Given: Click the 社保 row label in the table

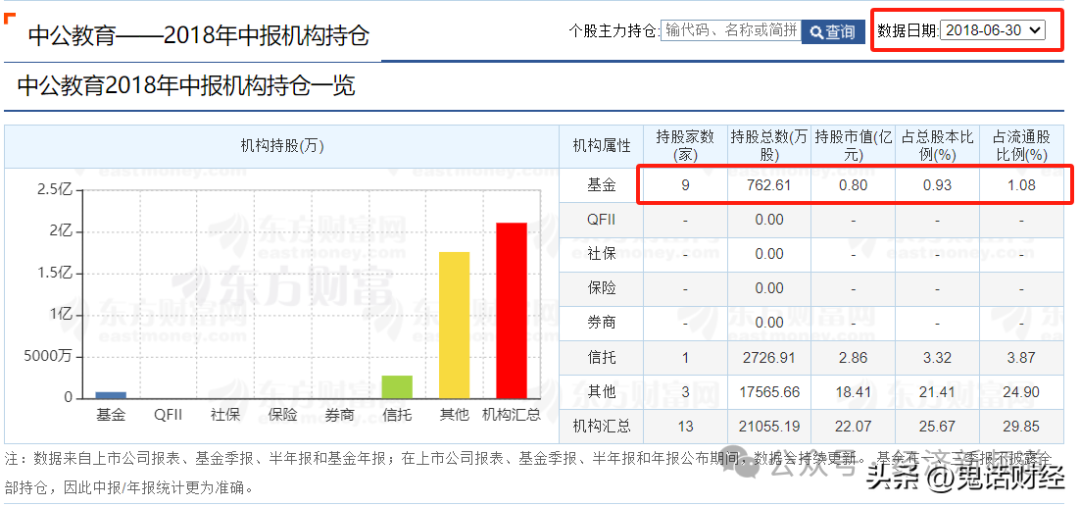Looking at the screenshot, I should tap(601, 254).
